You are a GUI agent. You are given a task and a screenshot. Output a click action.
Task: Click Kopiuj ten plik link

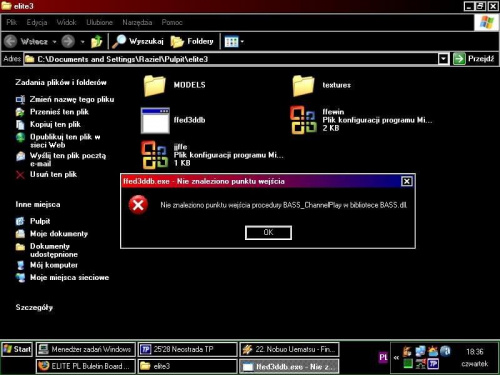pos(55,124)
